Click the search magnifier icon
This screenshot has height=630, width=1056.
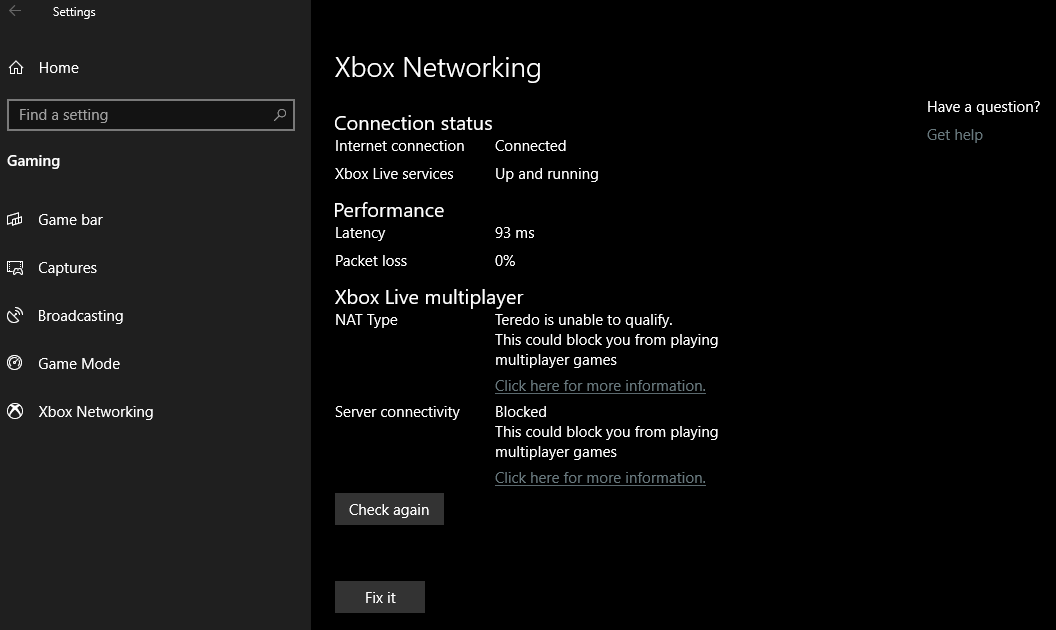point(280,115)
